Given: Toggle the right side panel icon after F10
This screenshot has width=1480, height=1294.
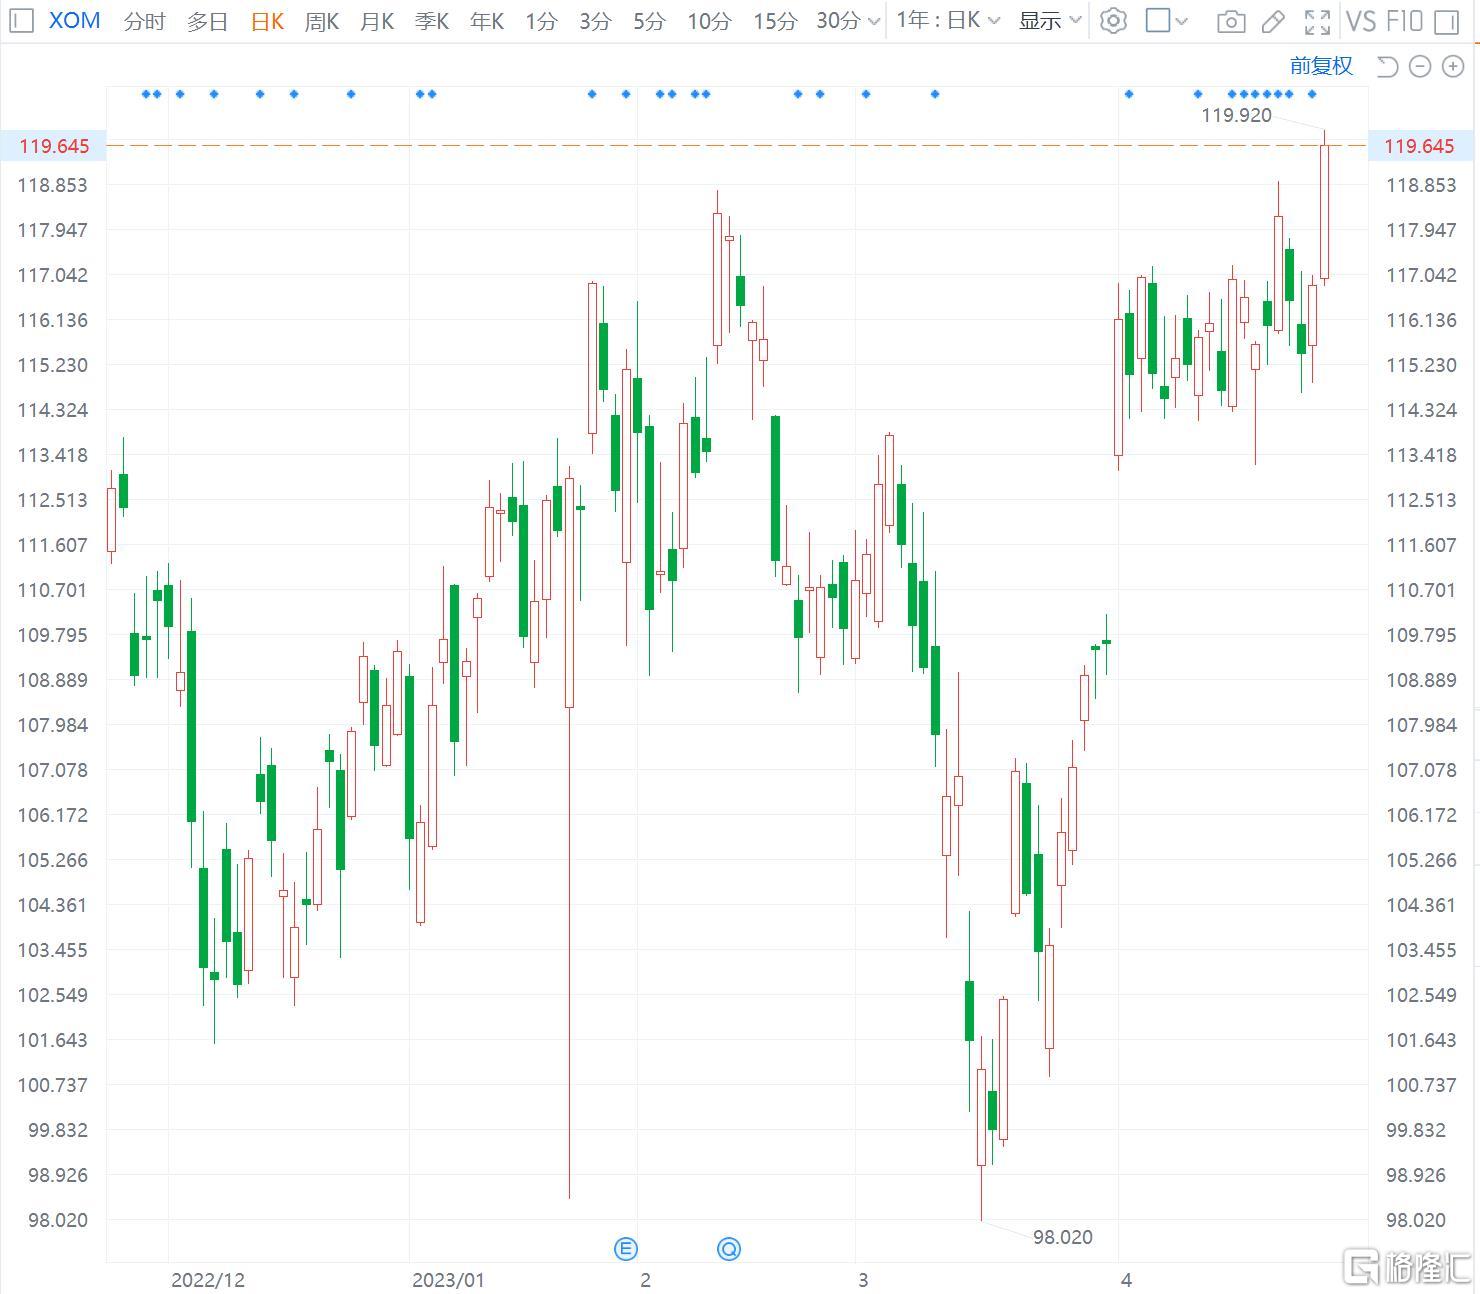Looking at the screenshot, I should [1445, 21].
